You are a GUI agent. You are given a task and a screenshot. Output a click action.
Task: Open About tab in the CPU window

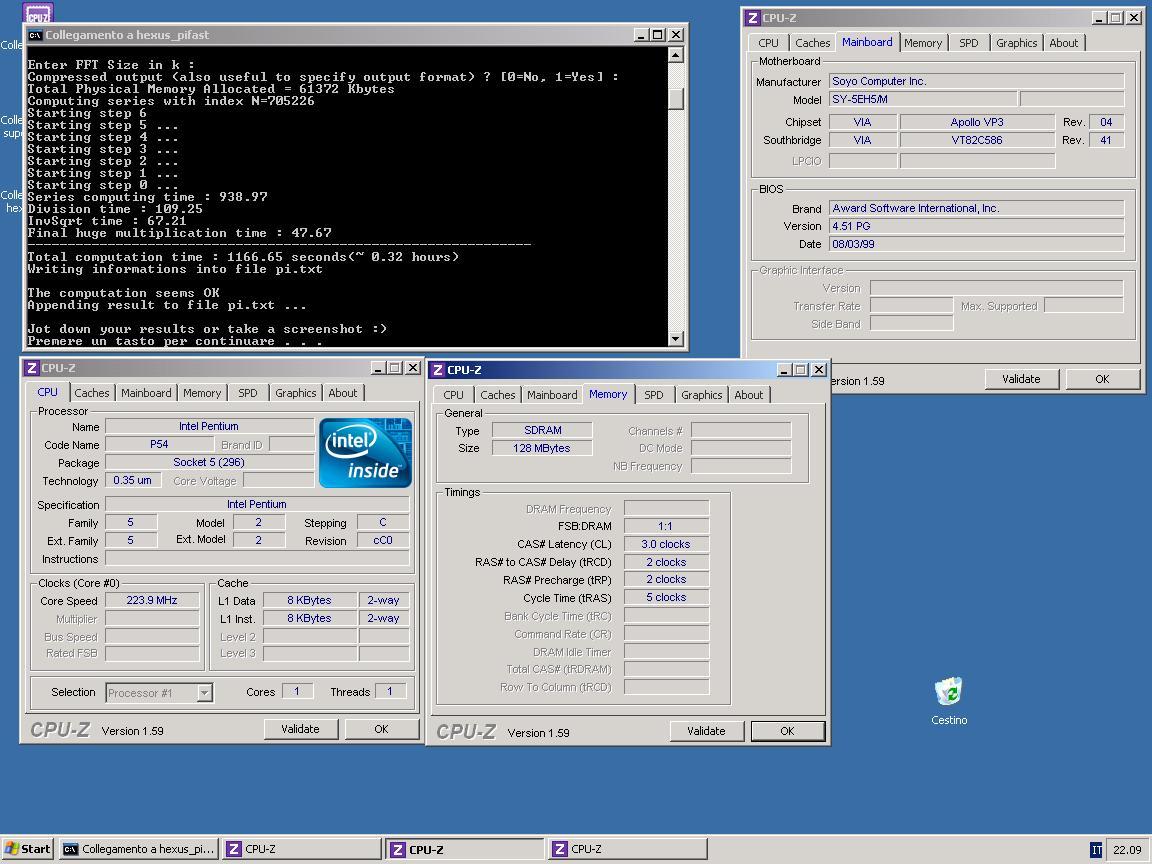tap(342, 393)
